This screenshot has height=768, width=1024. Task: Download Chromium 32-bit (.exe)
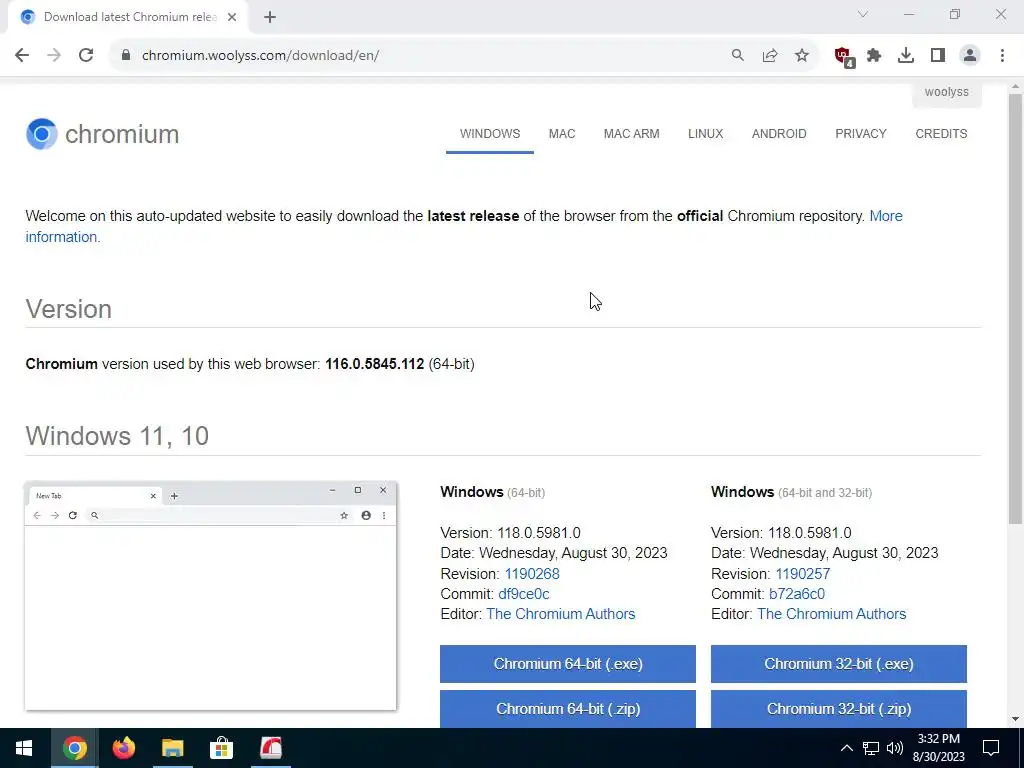pyautogui.click(x=839, y=664)
